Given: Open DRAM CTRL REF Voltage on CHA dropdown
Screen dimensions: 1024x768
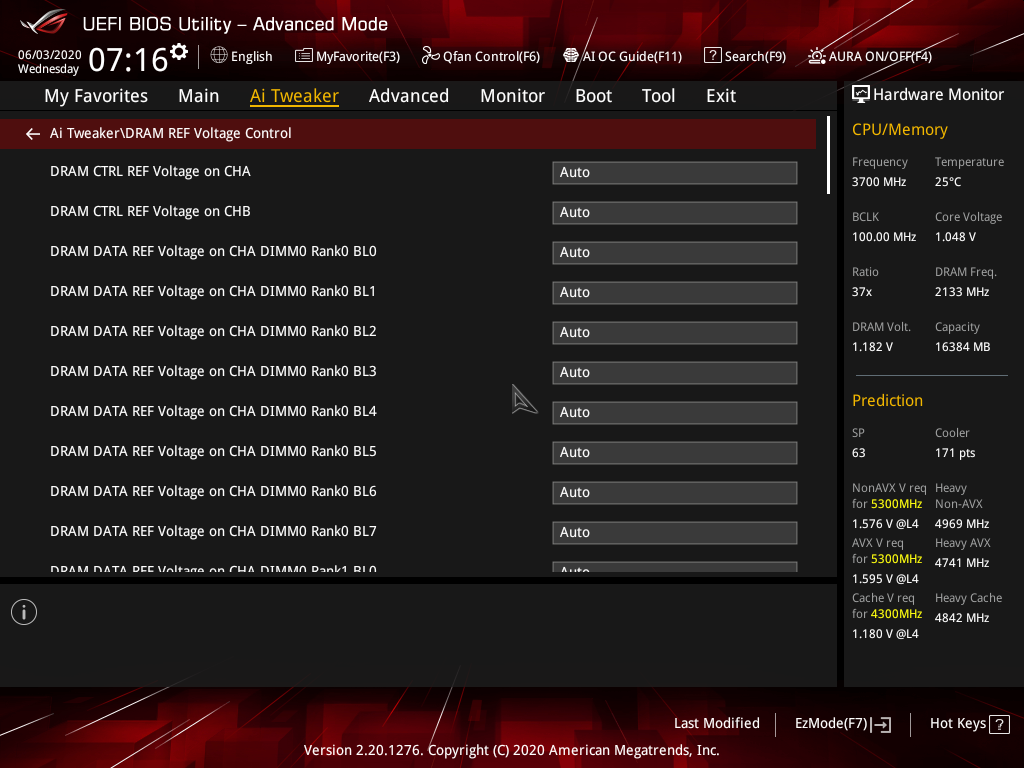Looking at the screenshot, I should [674, 172].
